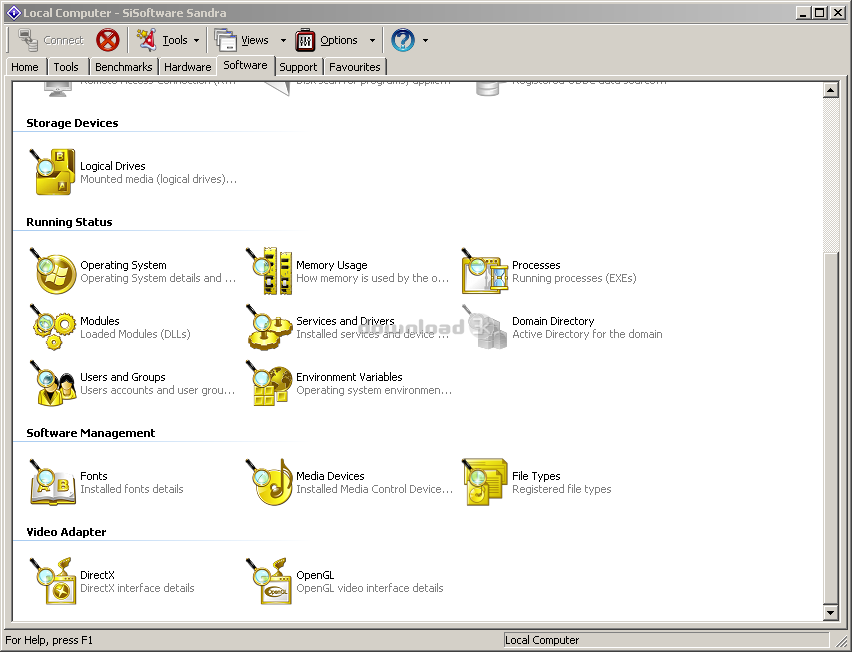Open the File Types icon
Image resolution: width=852 pixels, height=652 pixels.
(x=484, y=482)
